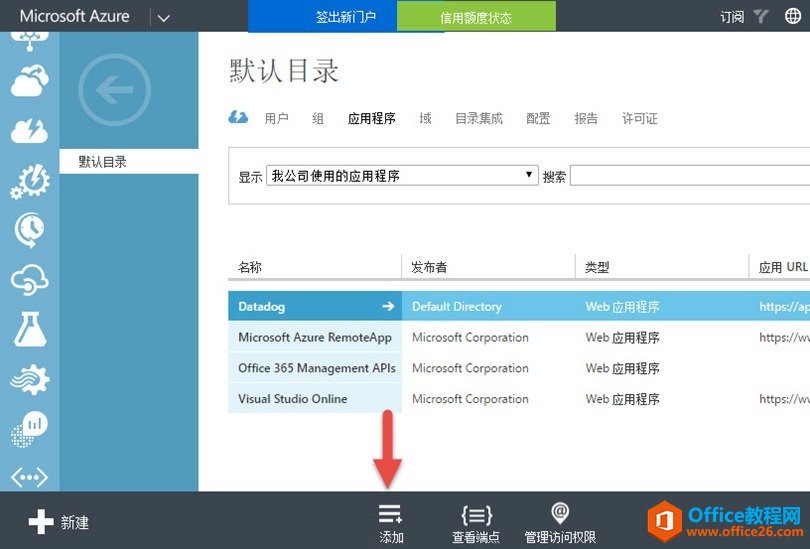Open the chart bubble insights sidebar icon
Image resolution: width=810 pixels, height=549 pixels.
29,429
